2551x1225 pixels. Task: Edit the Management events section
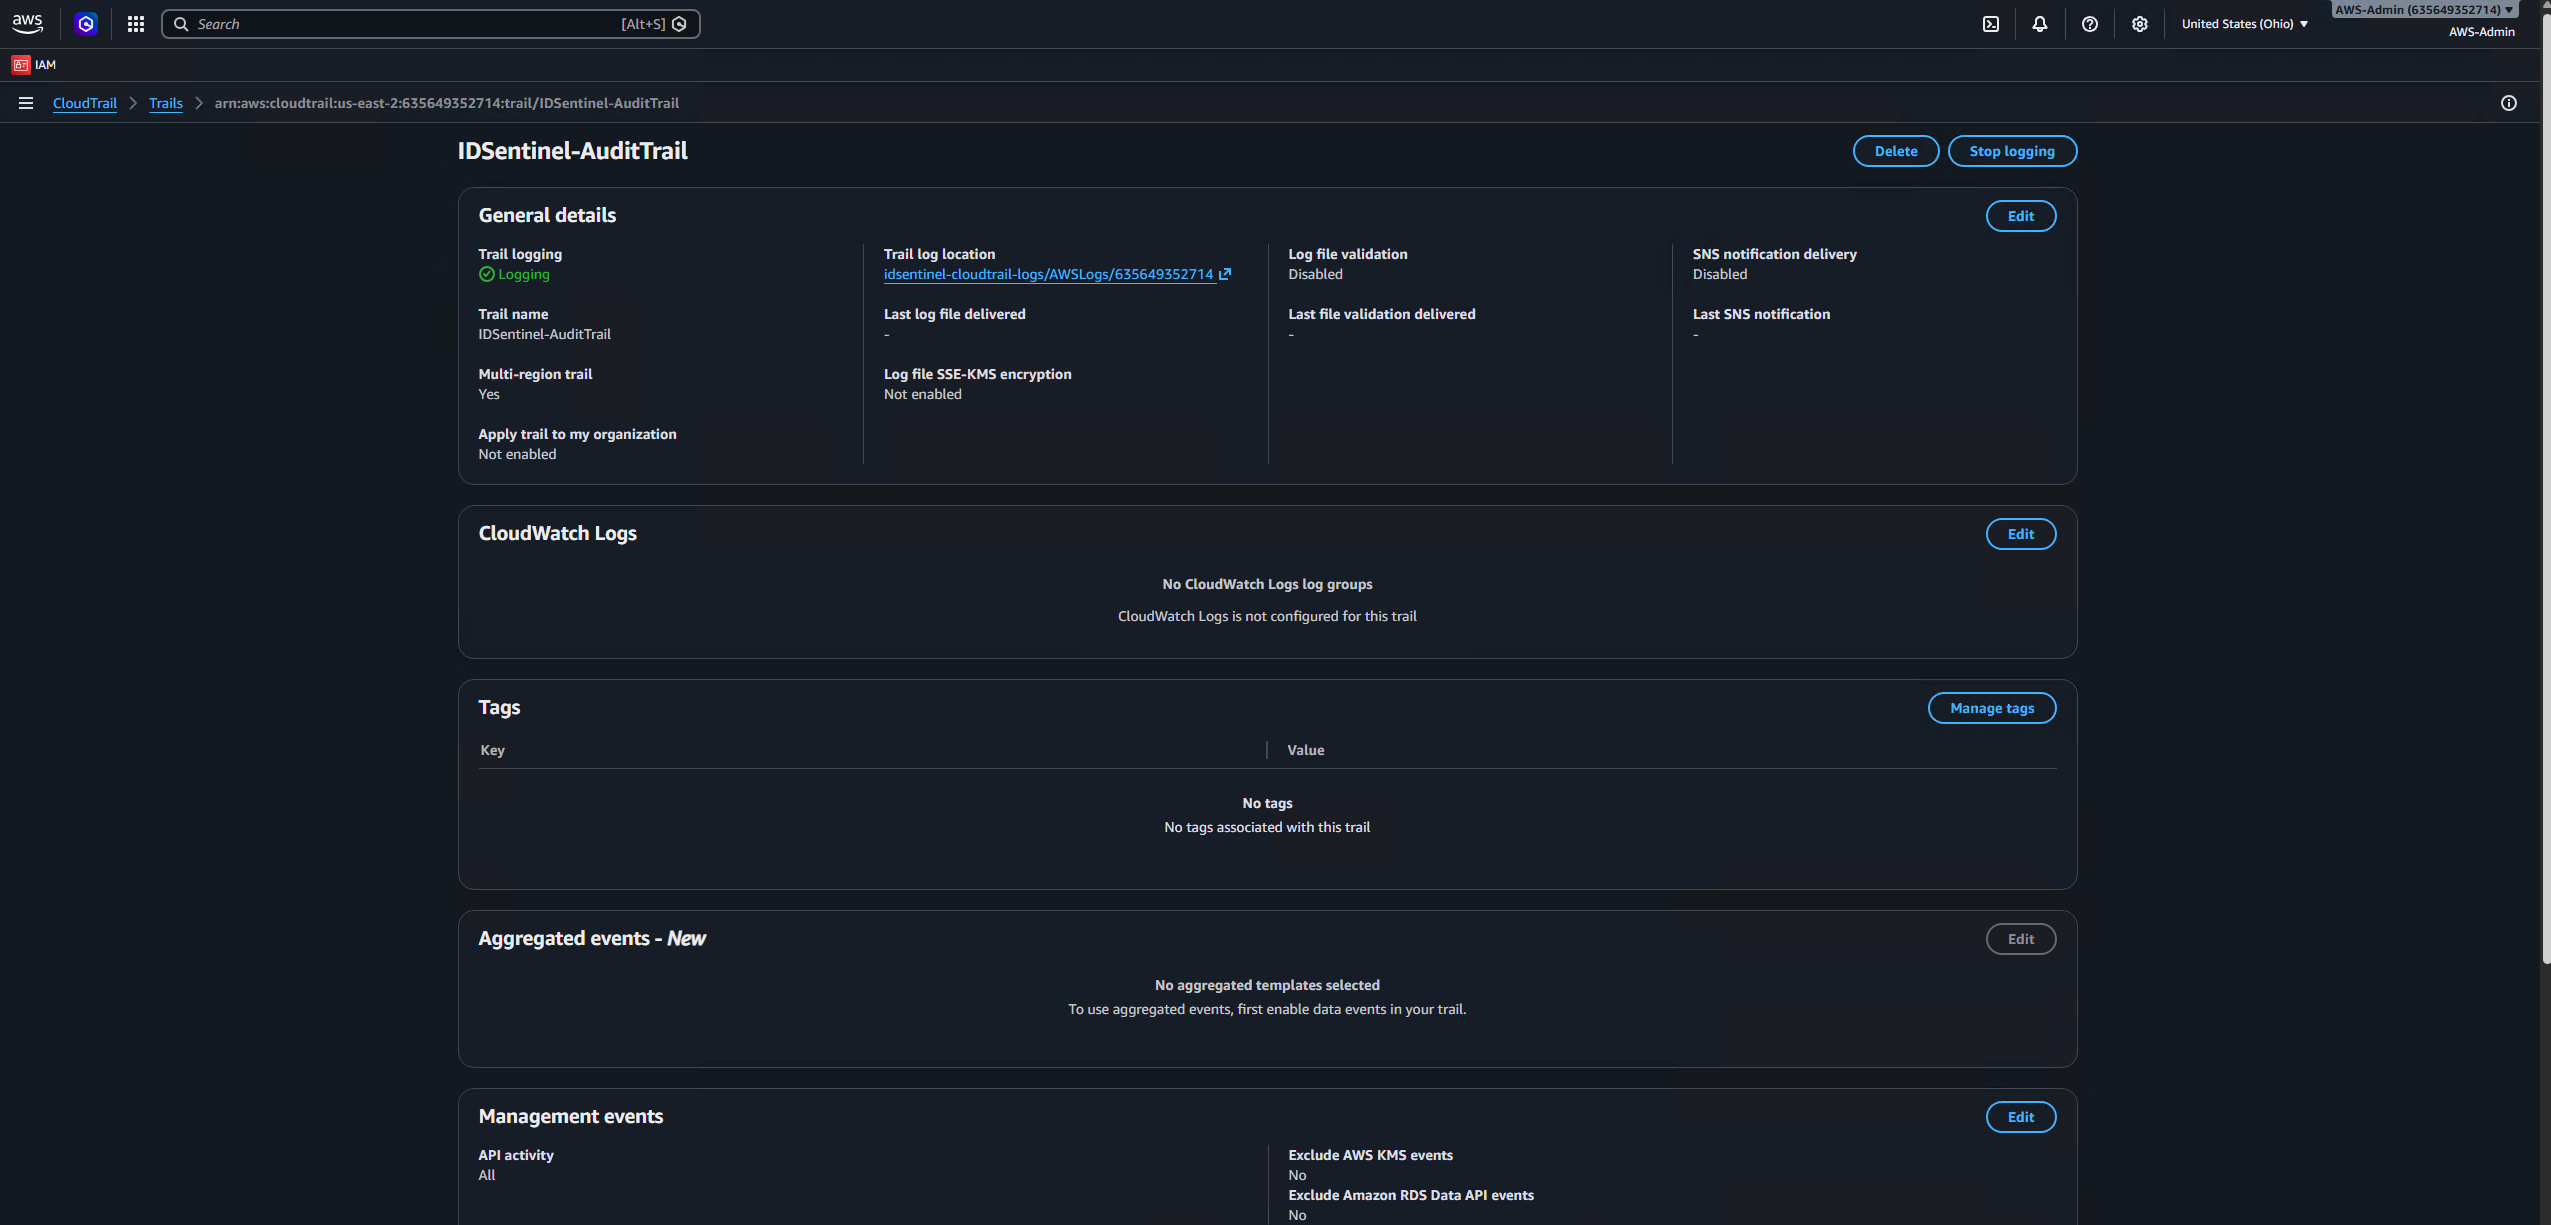[x=2021, y=1117]
